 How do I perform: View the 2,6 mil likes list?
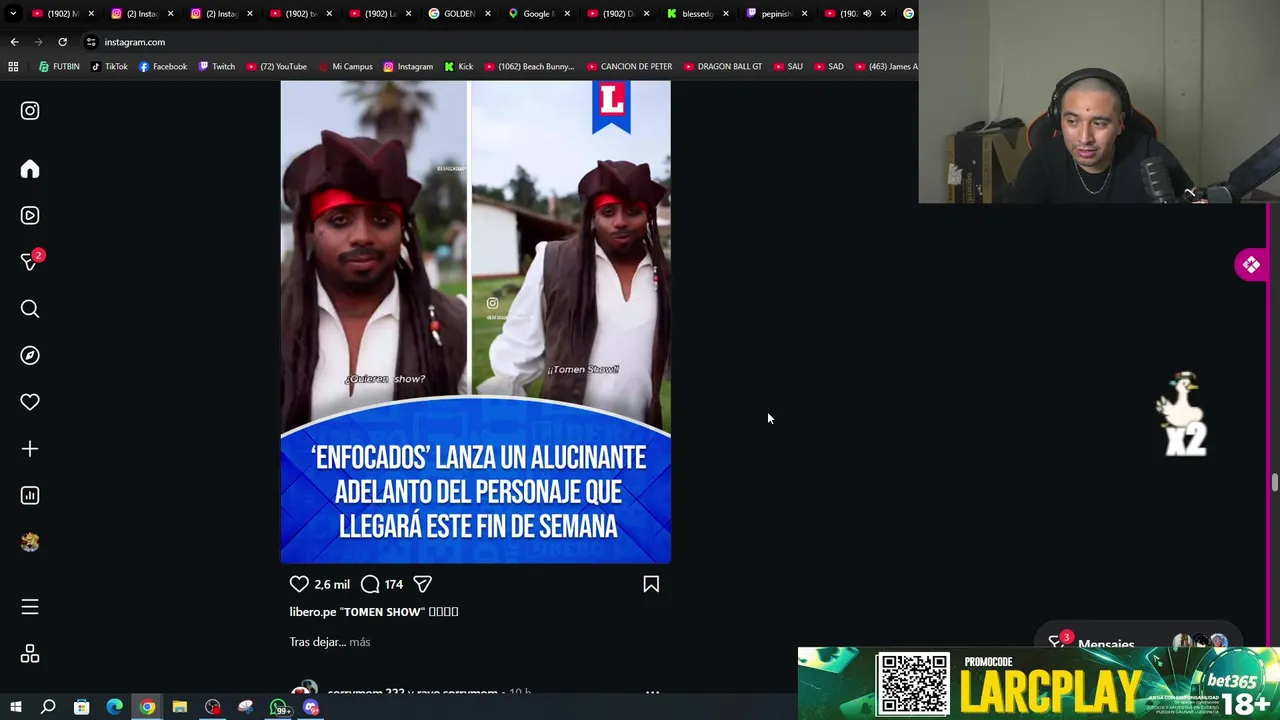[x=332, y=584]
